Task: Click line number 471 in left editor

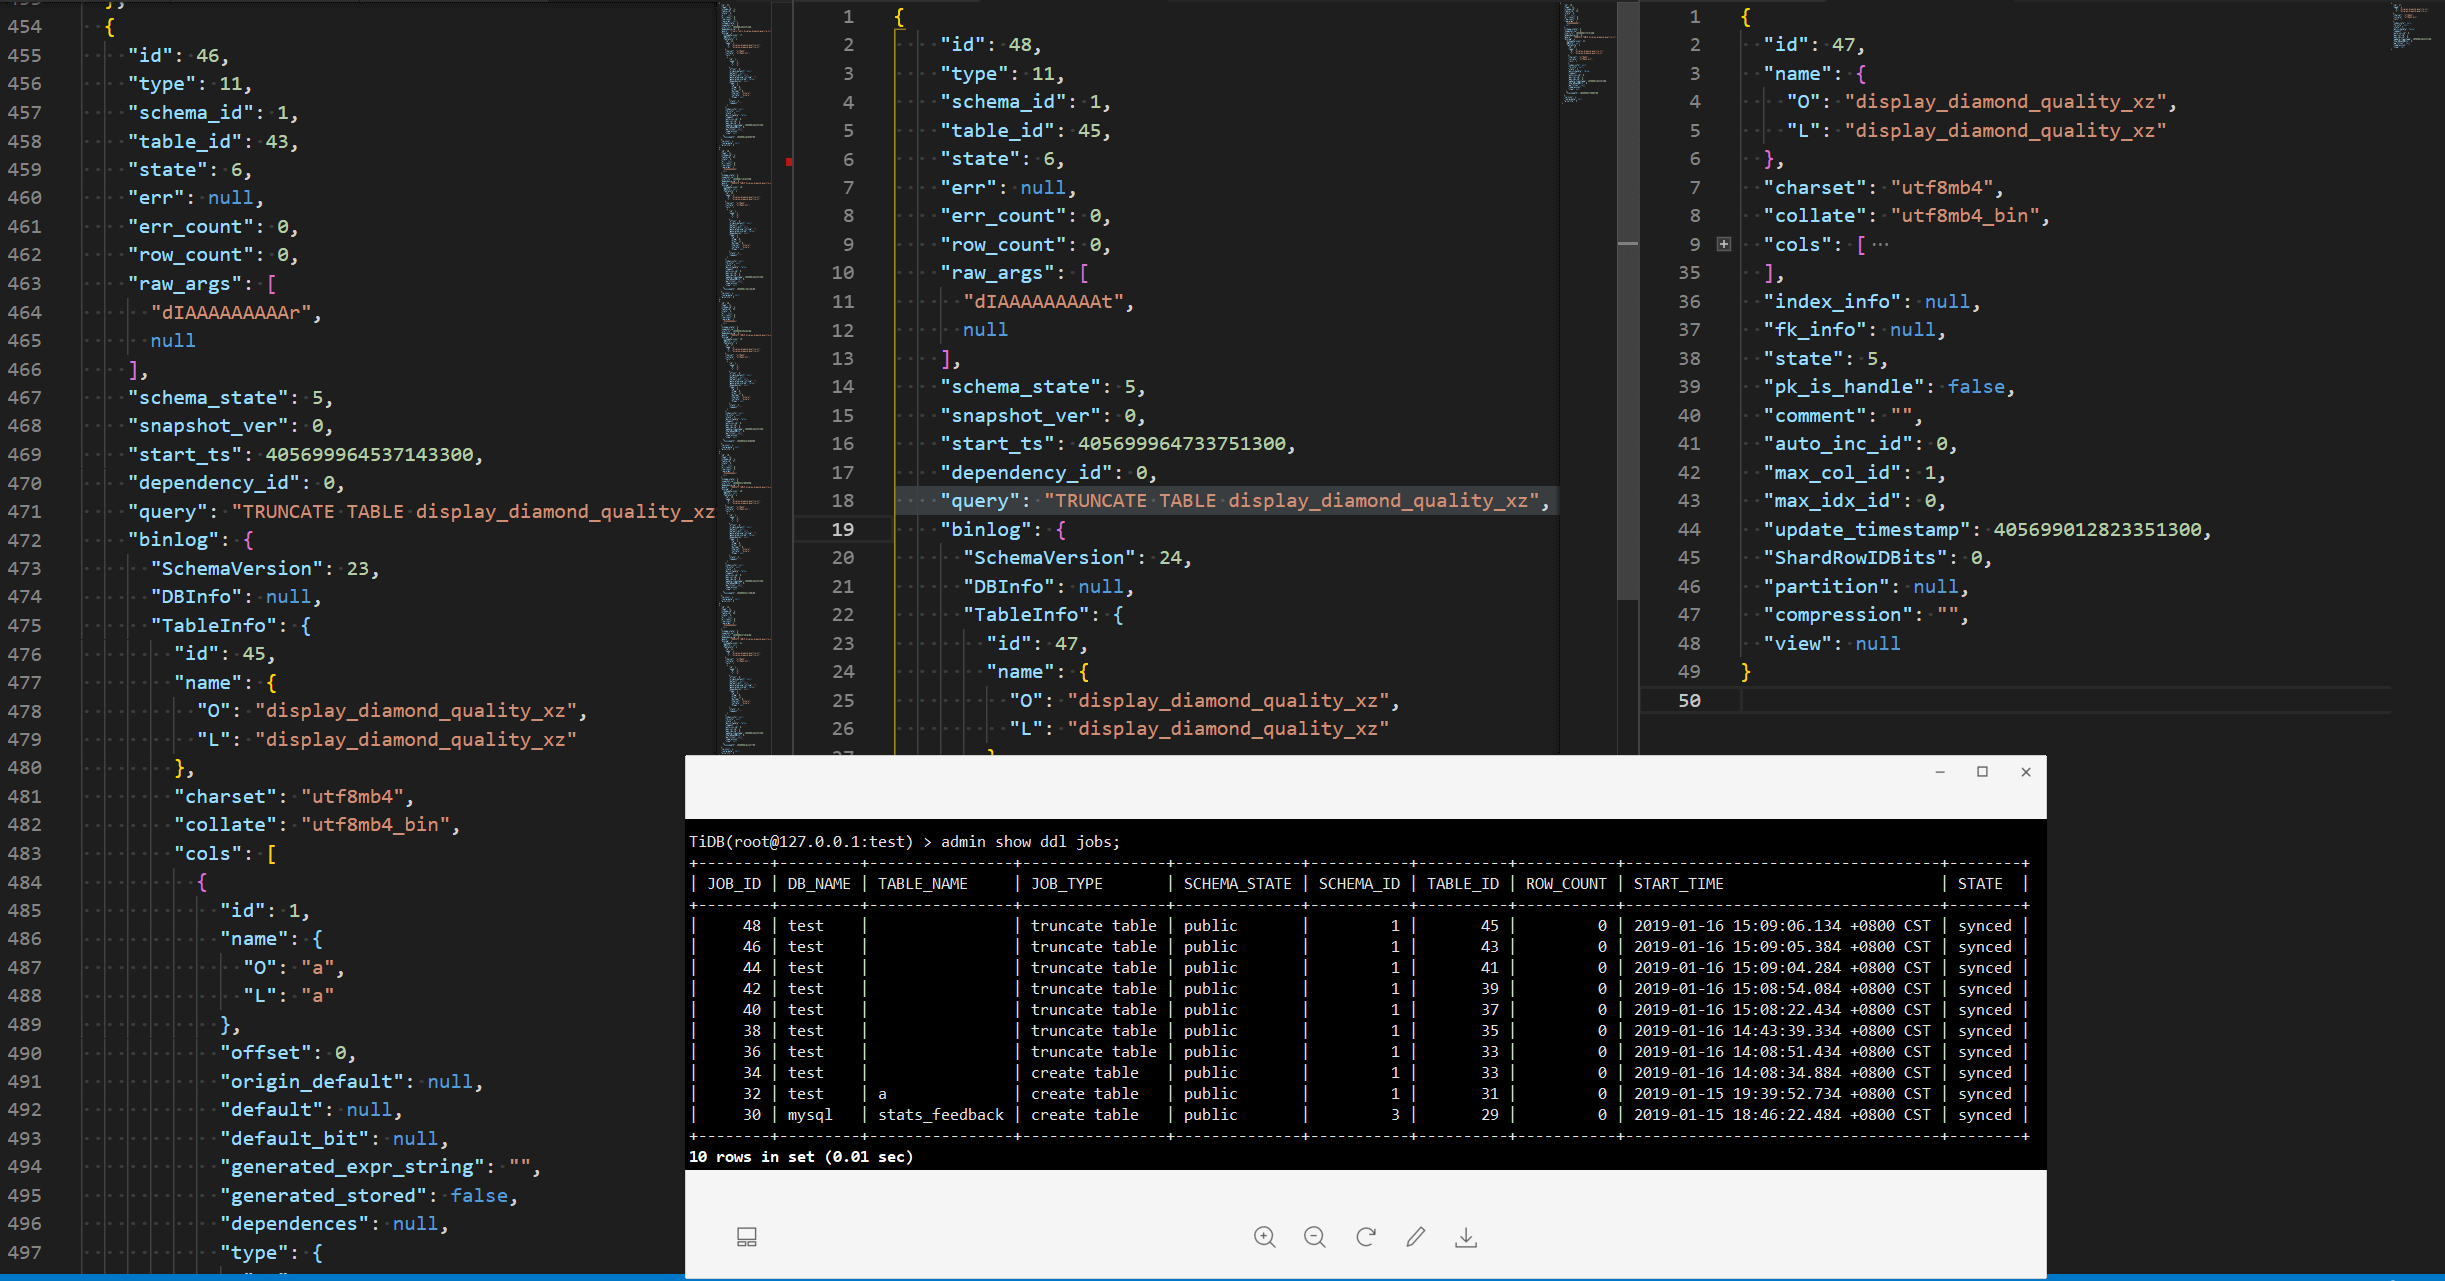Action: (x=25, y=512)
